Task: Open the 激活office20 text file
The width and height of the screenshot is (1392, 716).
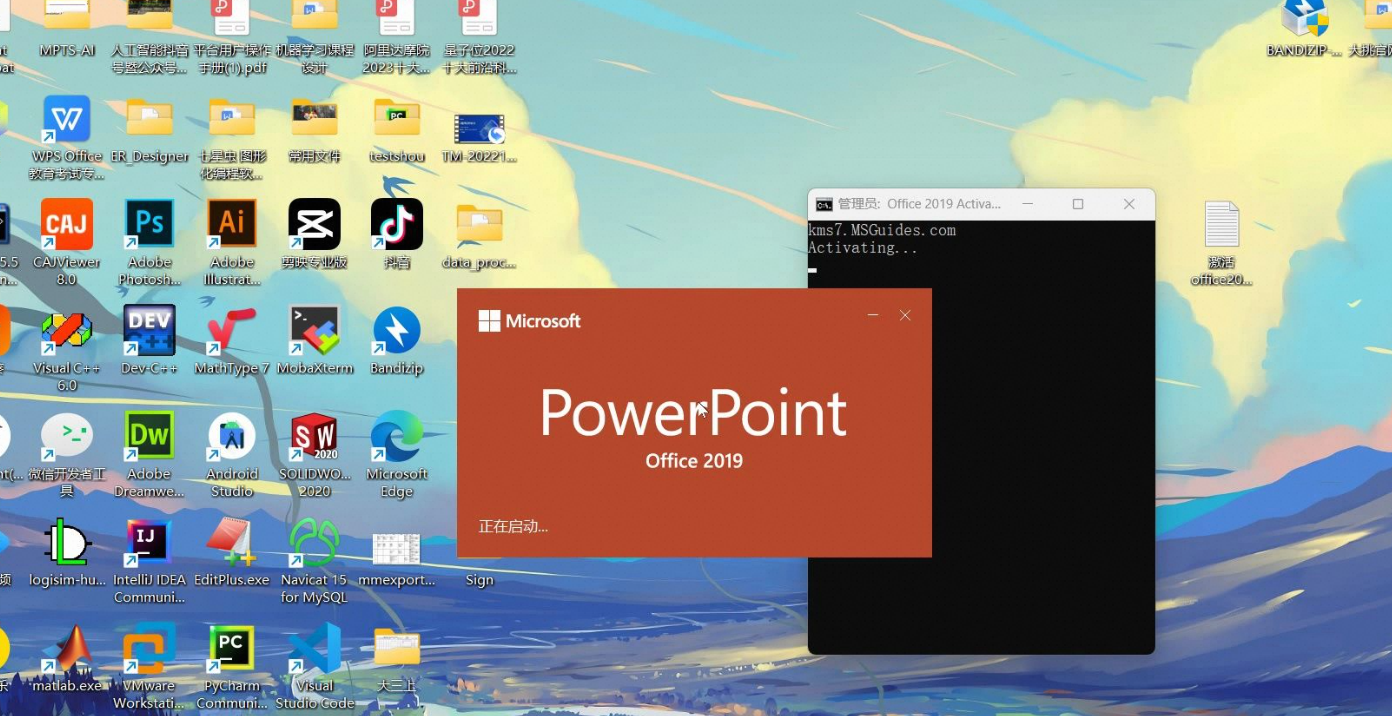Action: coord(1221,224)
